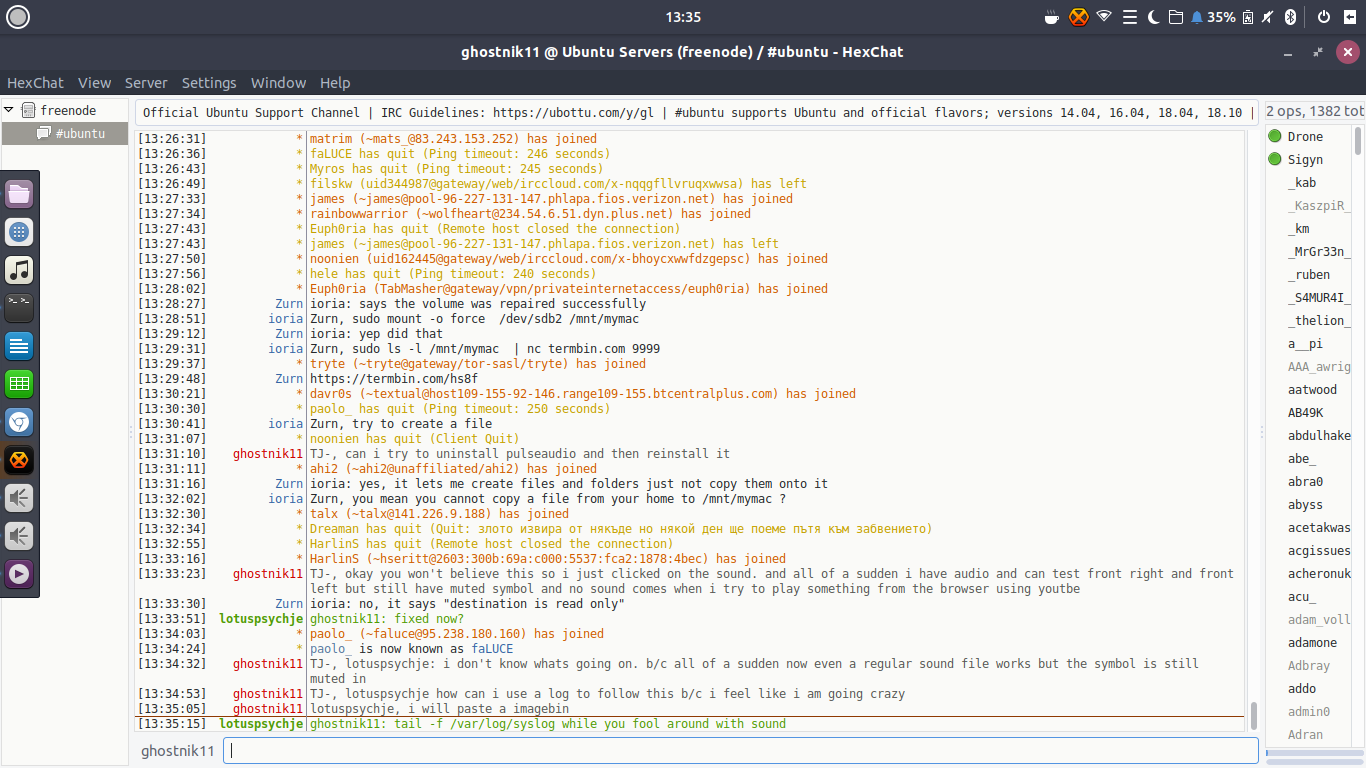Viewport: 1366px width, 768px height.
Task: Click lotuspsychje nick at 13:35:15
Action: click(x=261, y=724)
